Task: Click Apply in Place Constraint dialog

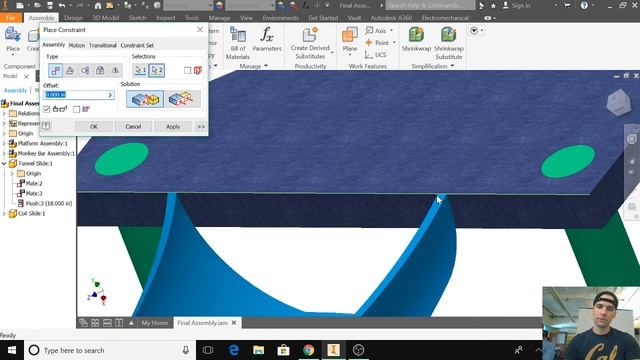Action: (173, 127)
